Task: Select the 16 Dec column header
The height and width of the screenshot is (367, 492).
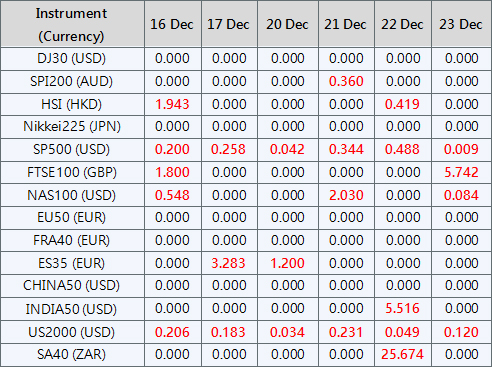Action: tap(172, 24)
